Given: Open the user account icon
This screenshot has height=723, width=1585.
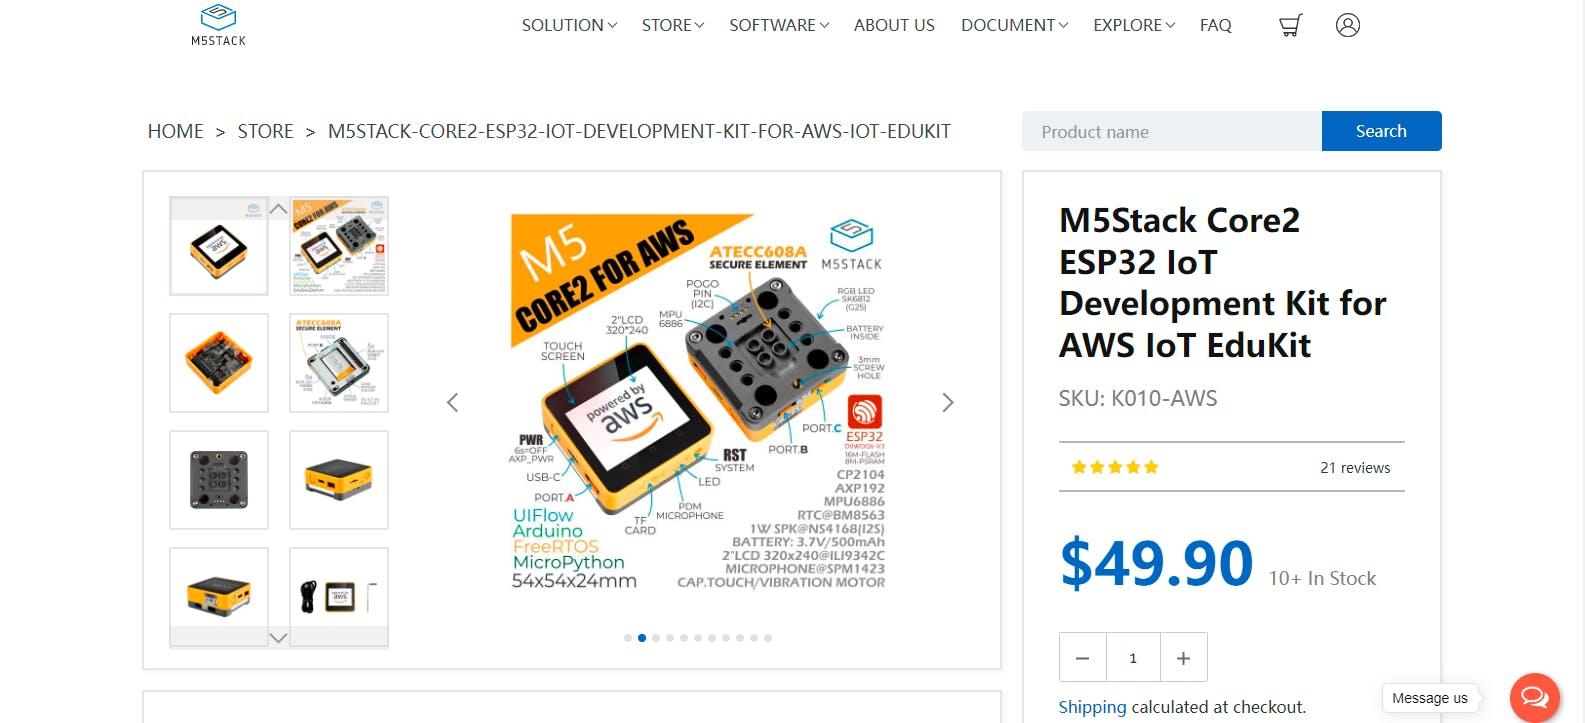Looking at the screenshot, I should point(1348,25).
